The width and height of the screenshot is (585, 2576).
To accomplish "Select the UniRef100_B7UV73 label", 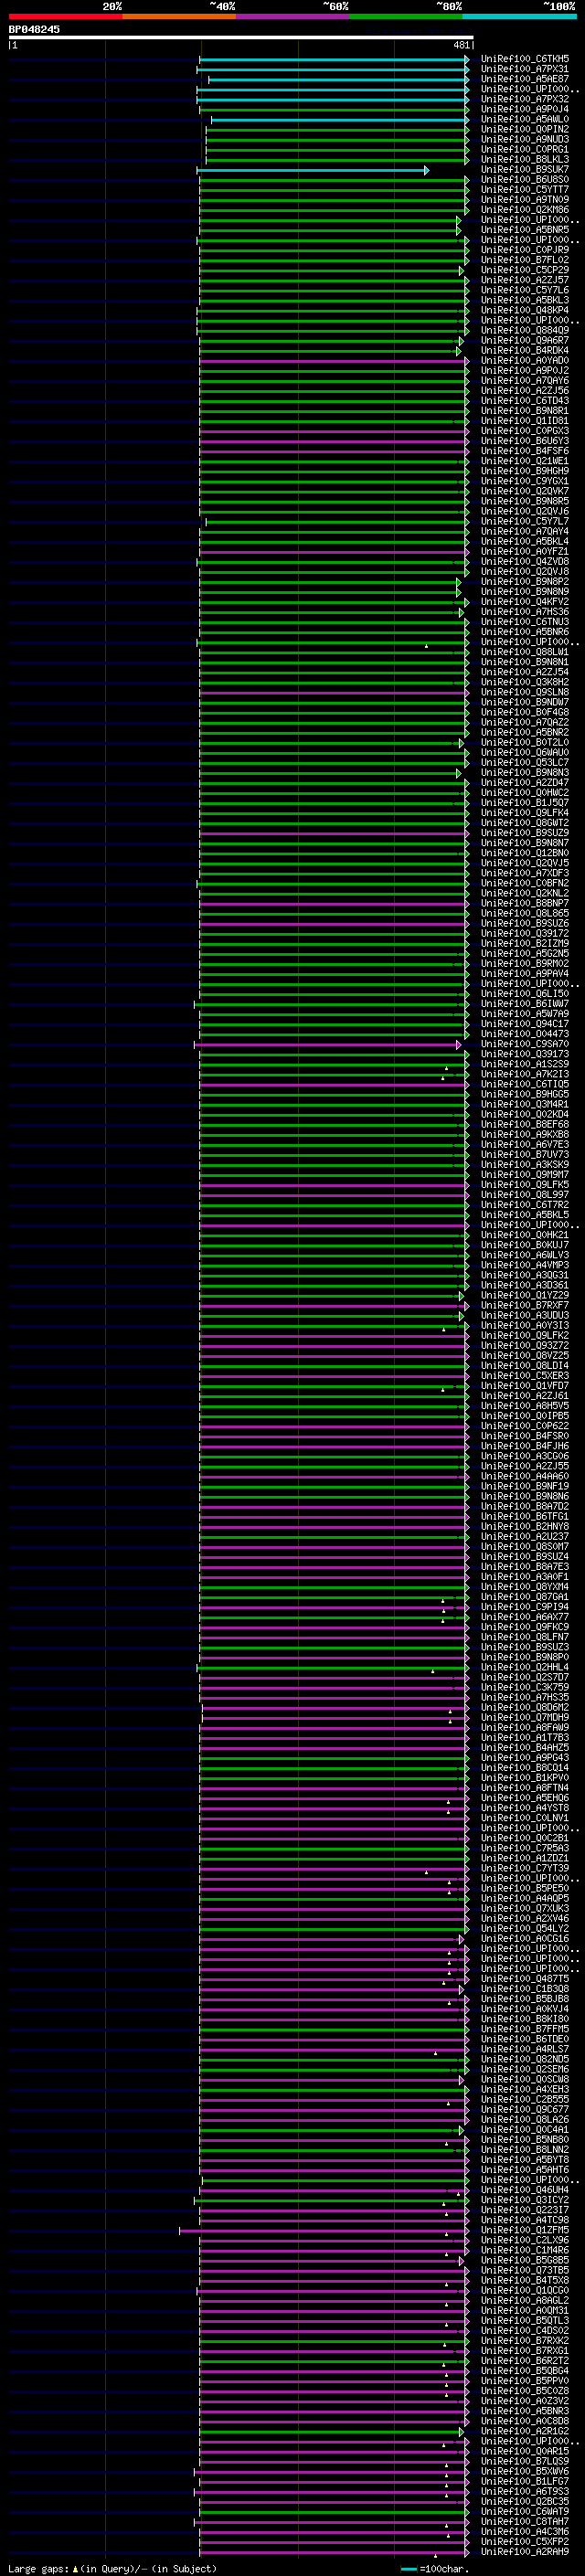I will [525, 1154].
